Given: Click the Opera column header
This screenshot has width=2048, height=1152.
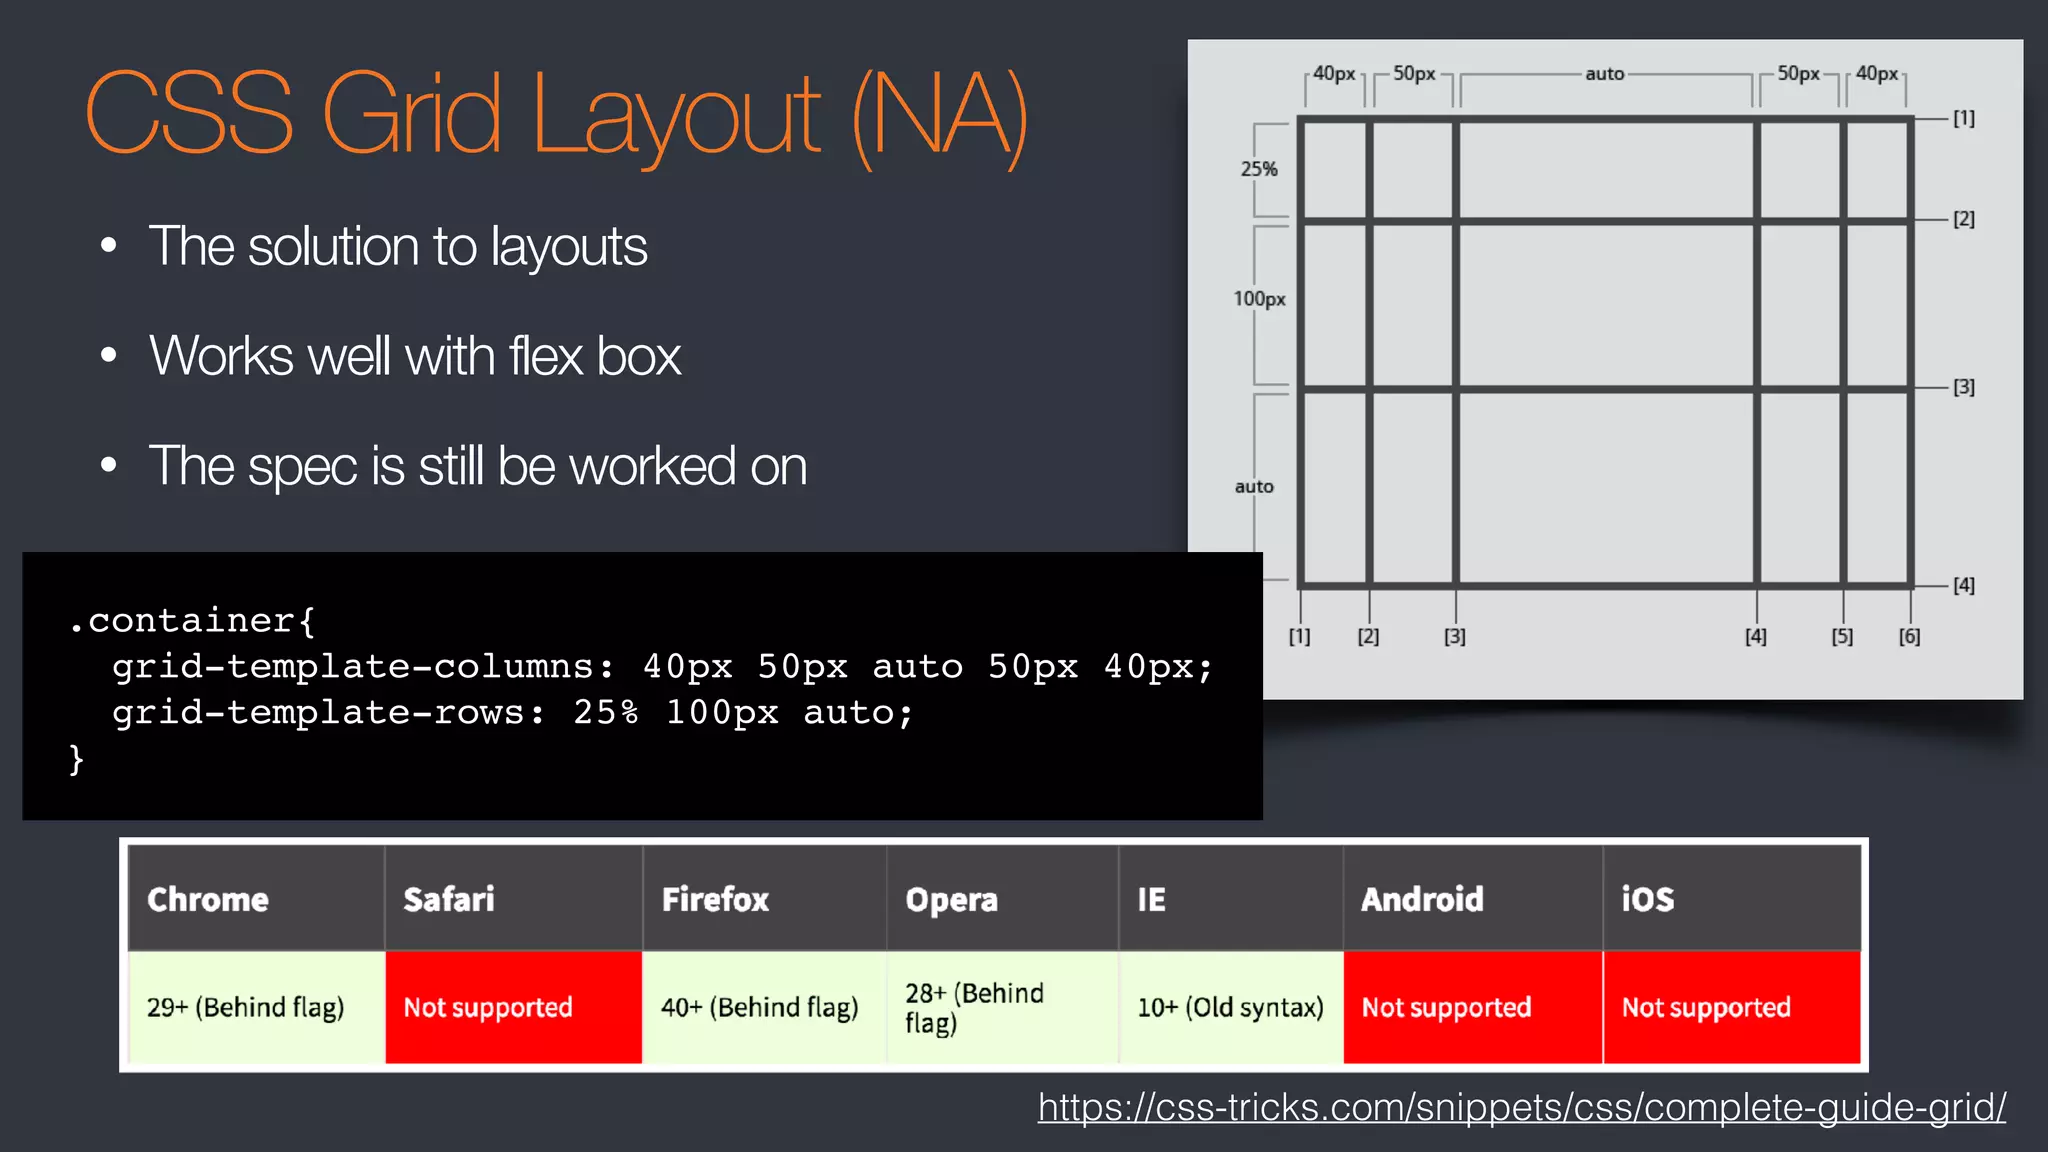Looking at the screenshot, I should click(x=951, y=899).
